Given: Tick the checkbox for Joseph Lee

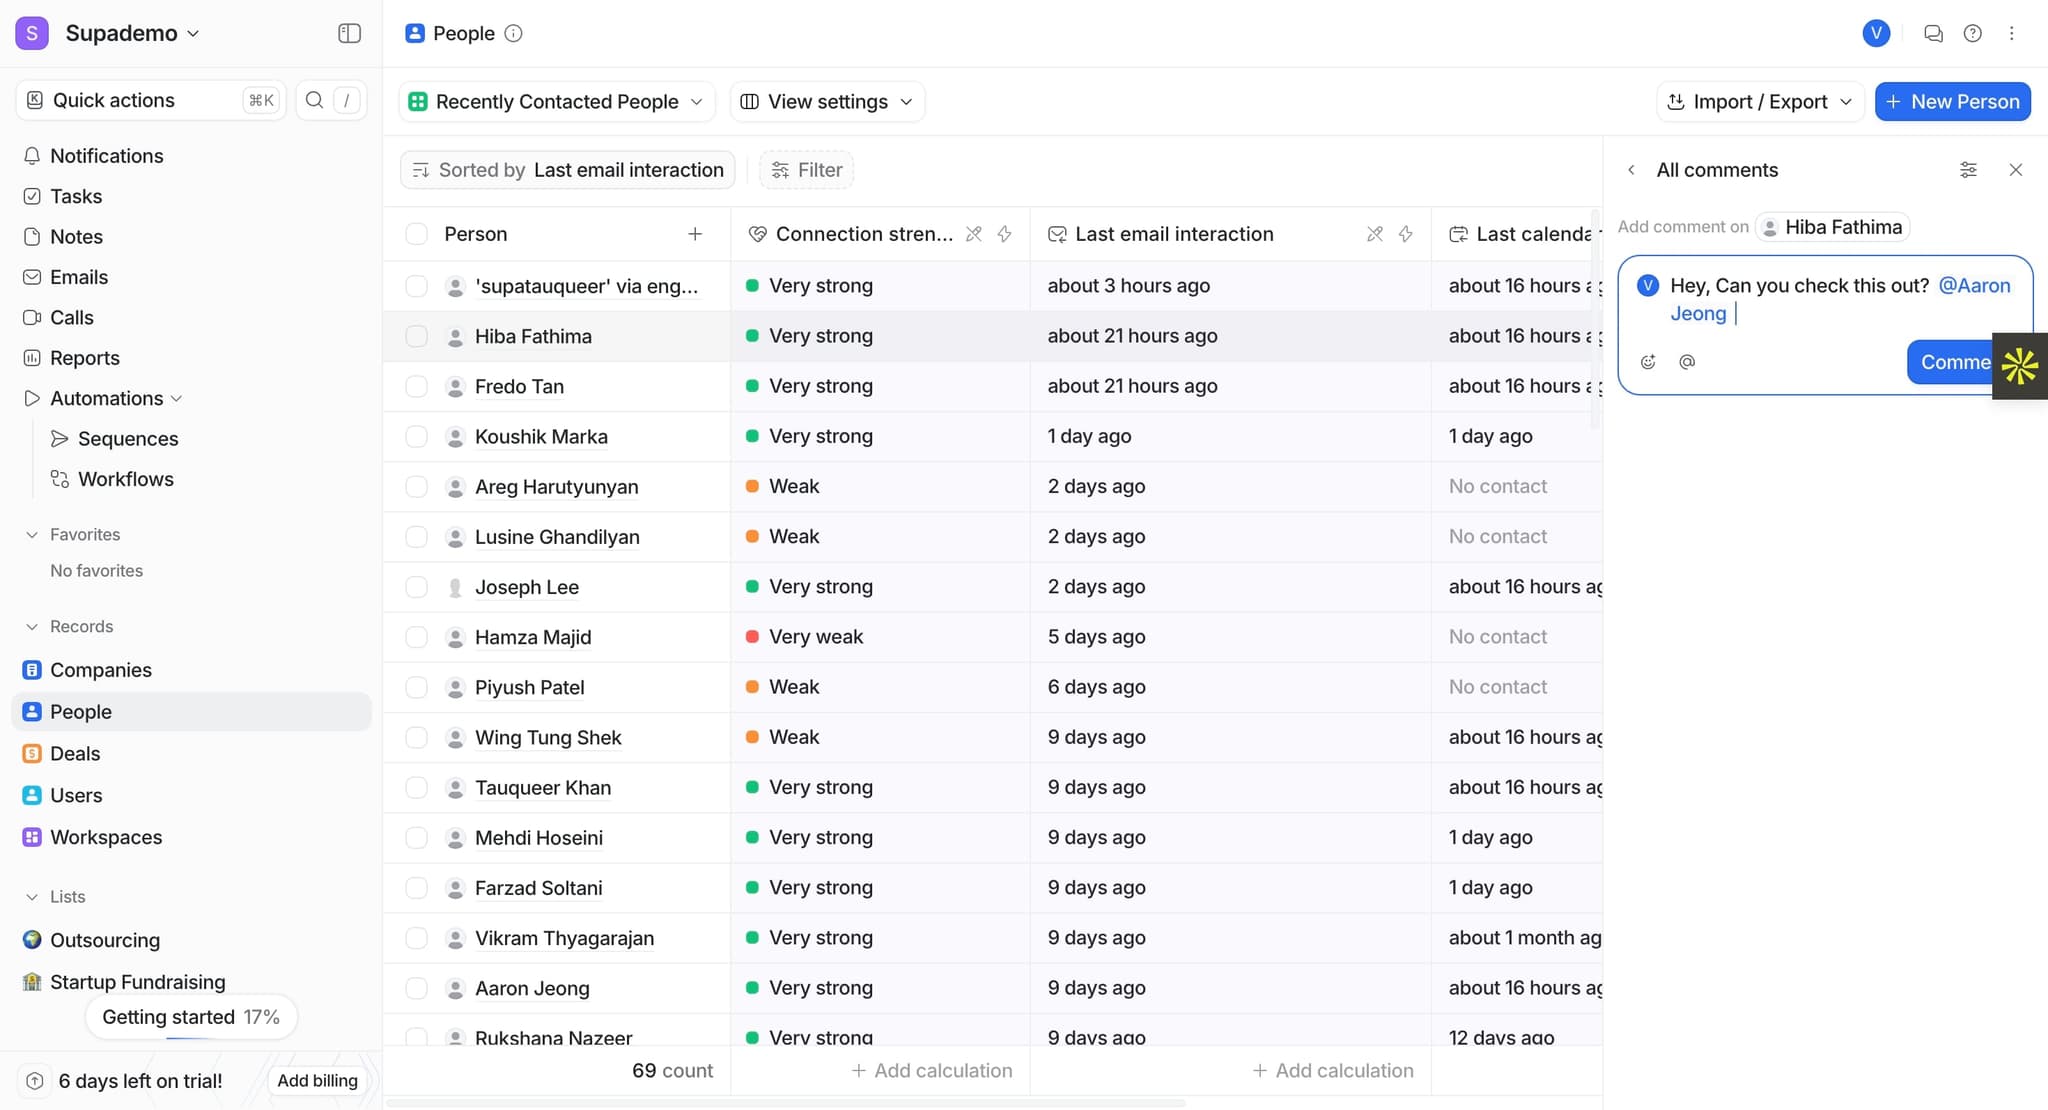Looking at the screenshot, I should [x=416, y=587].
